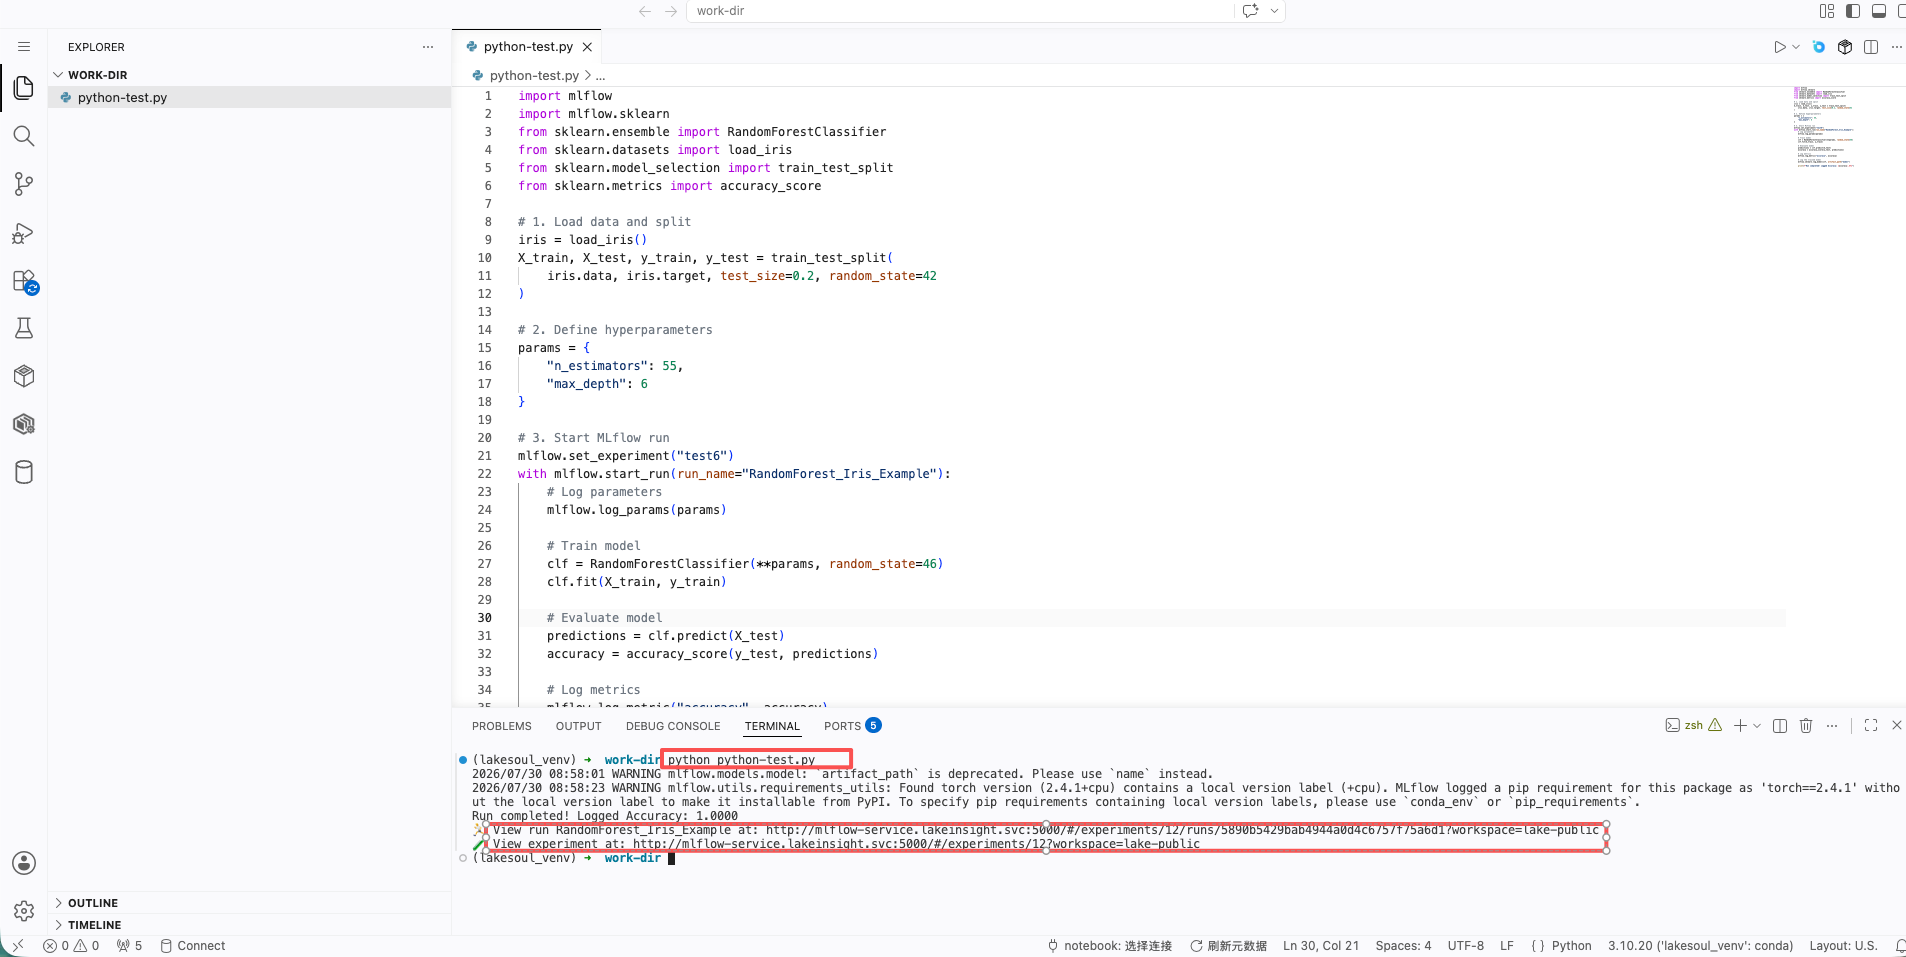The height and width of the screenshot is (957, 1906).
Task: Open the Testing flask view
Action: [x=24, y=328]
